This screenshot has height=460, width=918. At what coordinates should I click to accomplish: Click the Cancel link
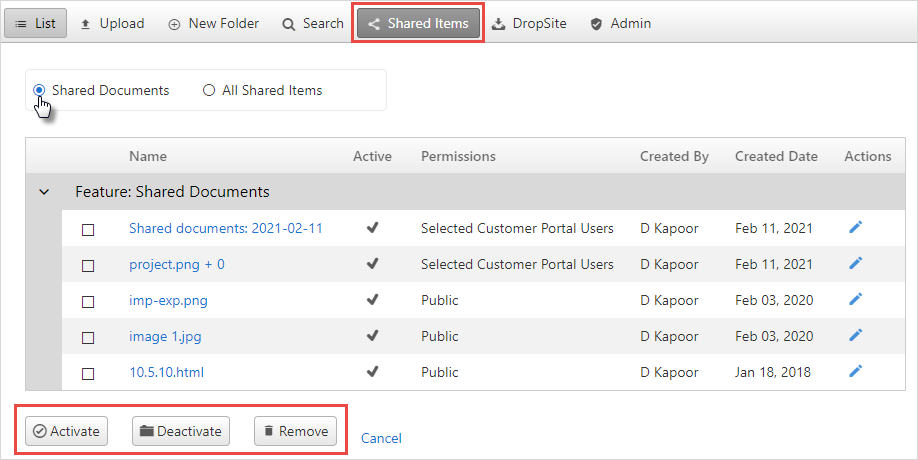381,438
